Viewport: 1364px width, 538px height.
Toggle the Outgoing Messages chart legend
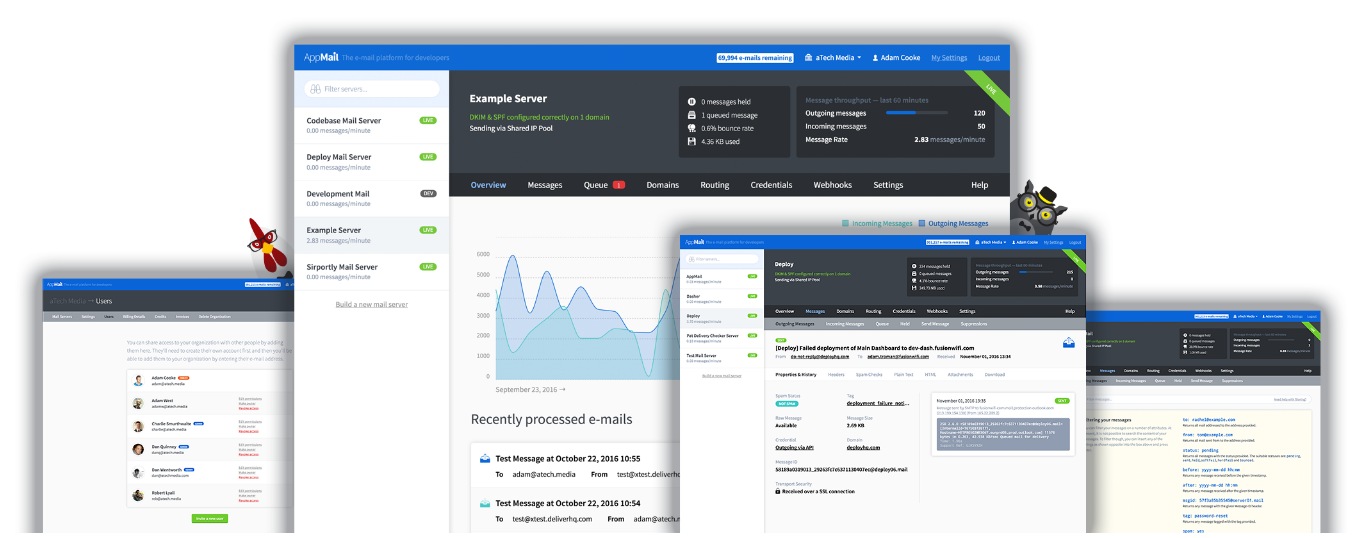click(954, 224)
